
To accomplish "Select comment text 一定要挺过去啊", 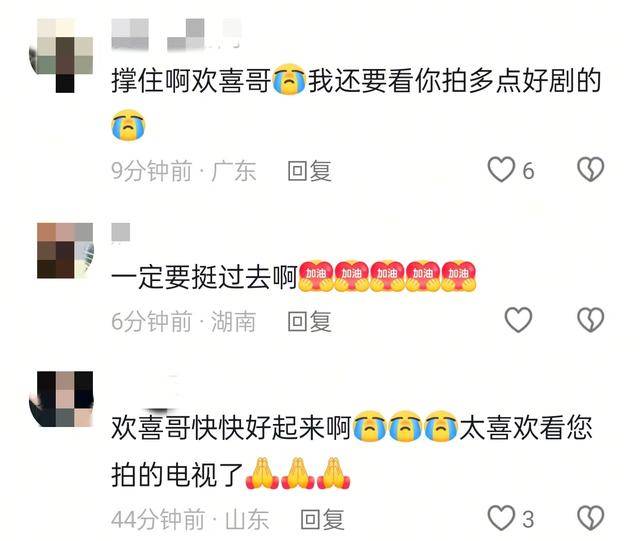I will [204, 278].
